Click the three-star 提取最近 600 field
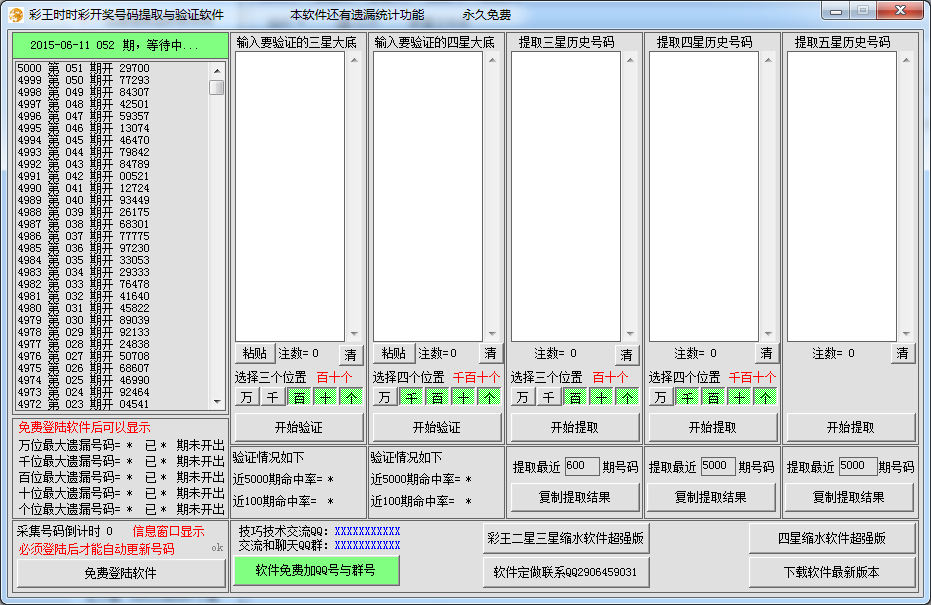The image size is (931, 605). tap(581, 466)
